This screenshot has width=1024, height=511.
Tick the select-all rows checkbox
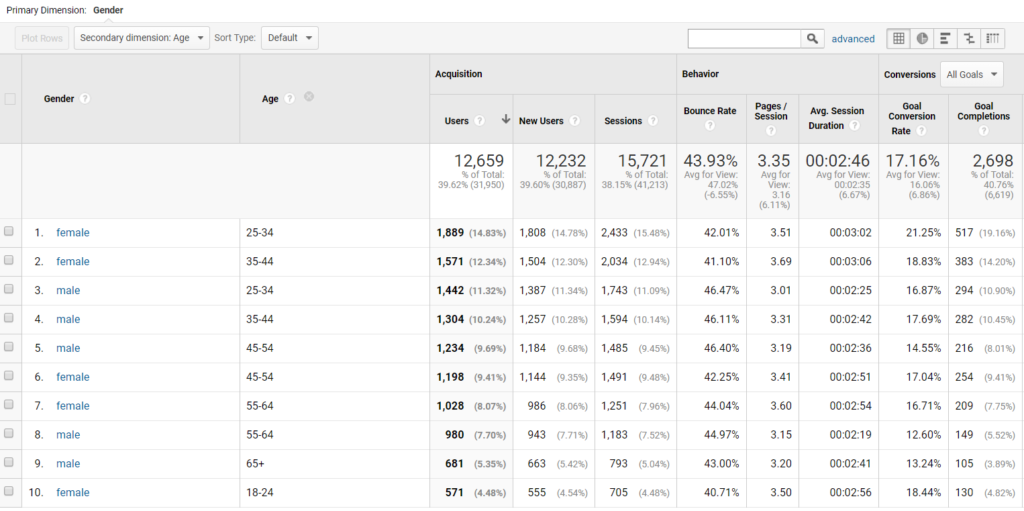[10, 99]
